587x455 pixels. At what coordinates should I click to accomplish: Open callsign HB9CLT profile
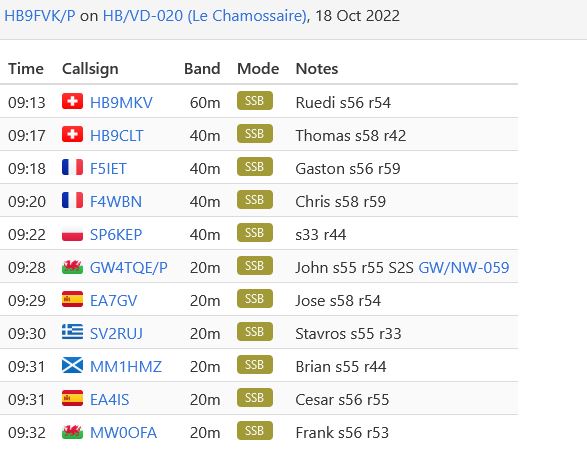(x=116, y=136)
